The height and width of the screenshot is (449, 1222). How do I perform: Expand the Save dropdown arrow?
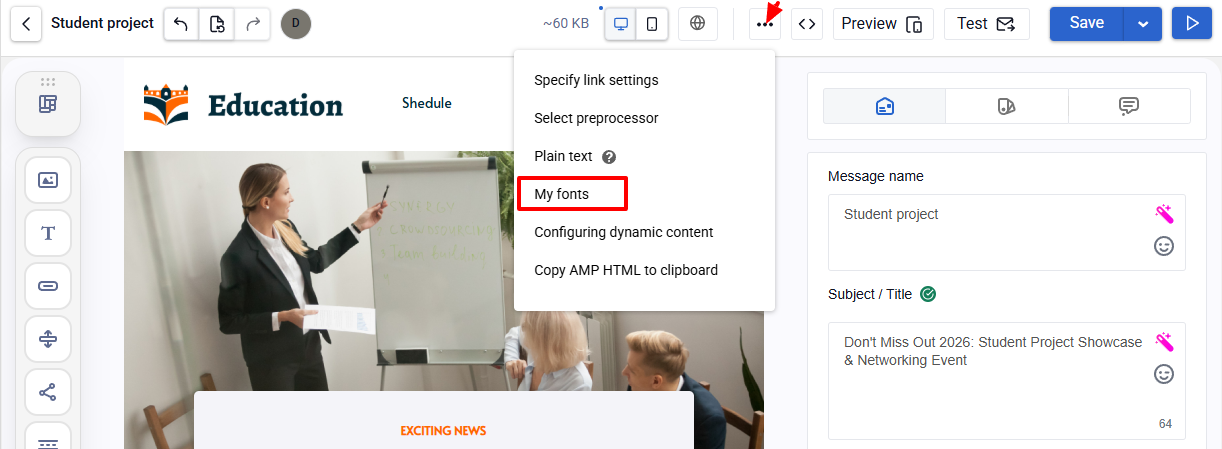(x=1143, y=24)
